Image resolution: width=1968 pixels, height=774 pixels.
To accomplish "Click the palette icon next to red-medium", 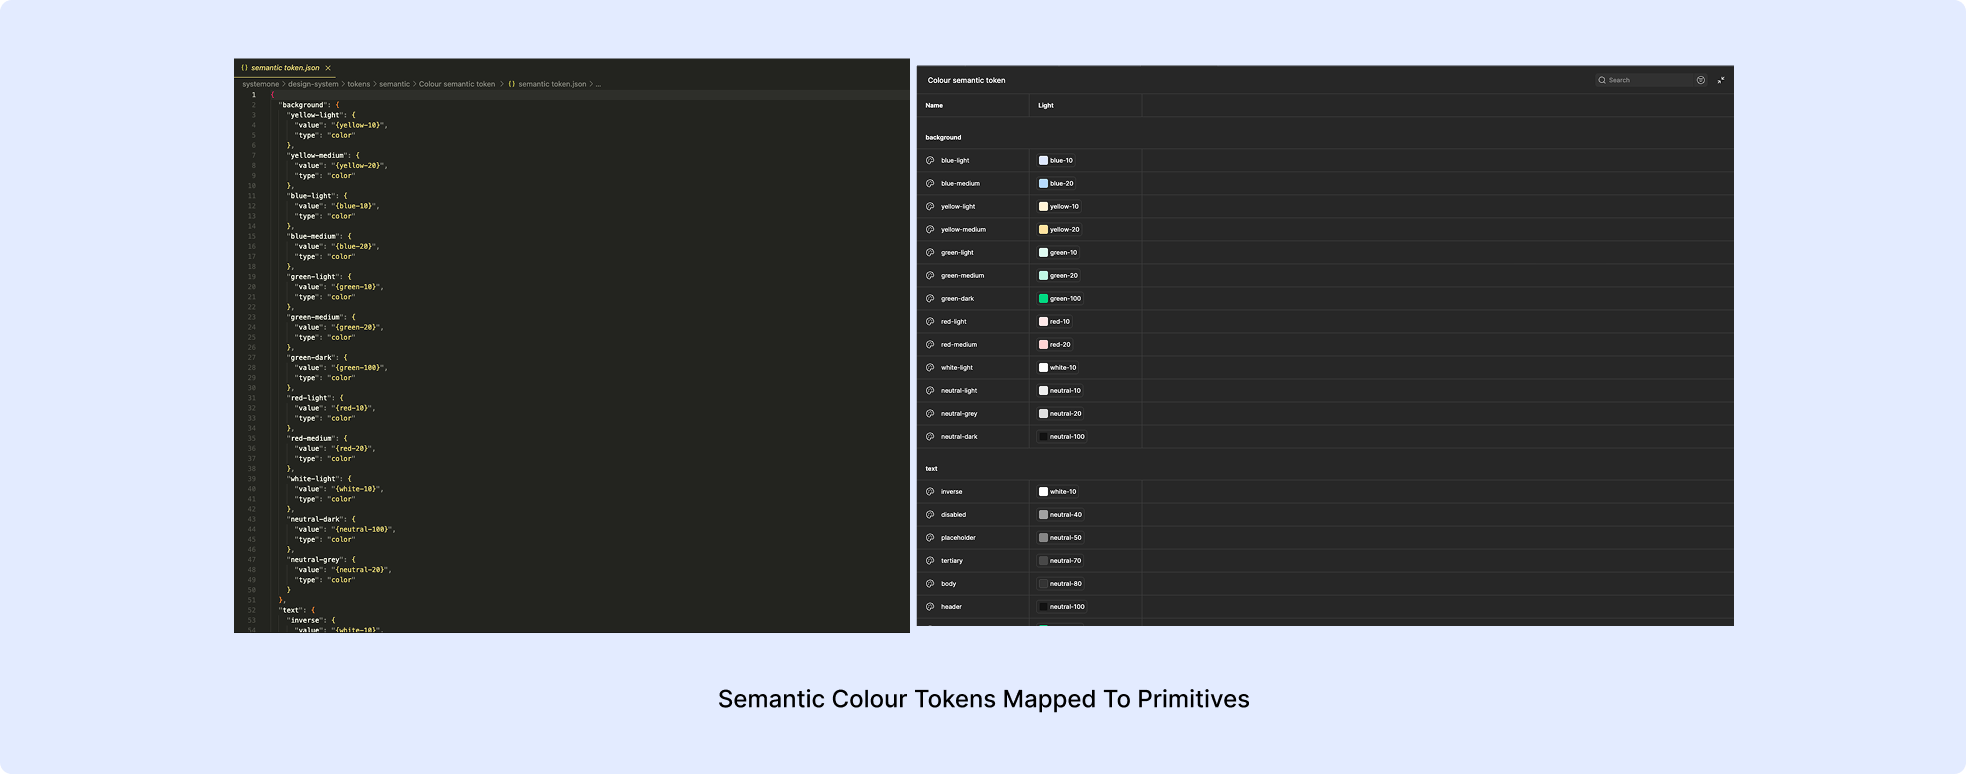I will coord(930,344).
